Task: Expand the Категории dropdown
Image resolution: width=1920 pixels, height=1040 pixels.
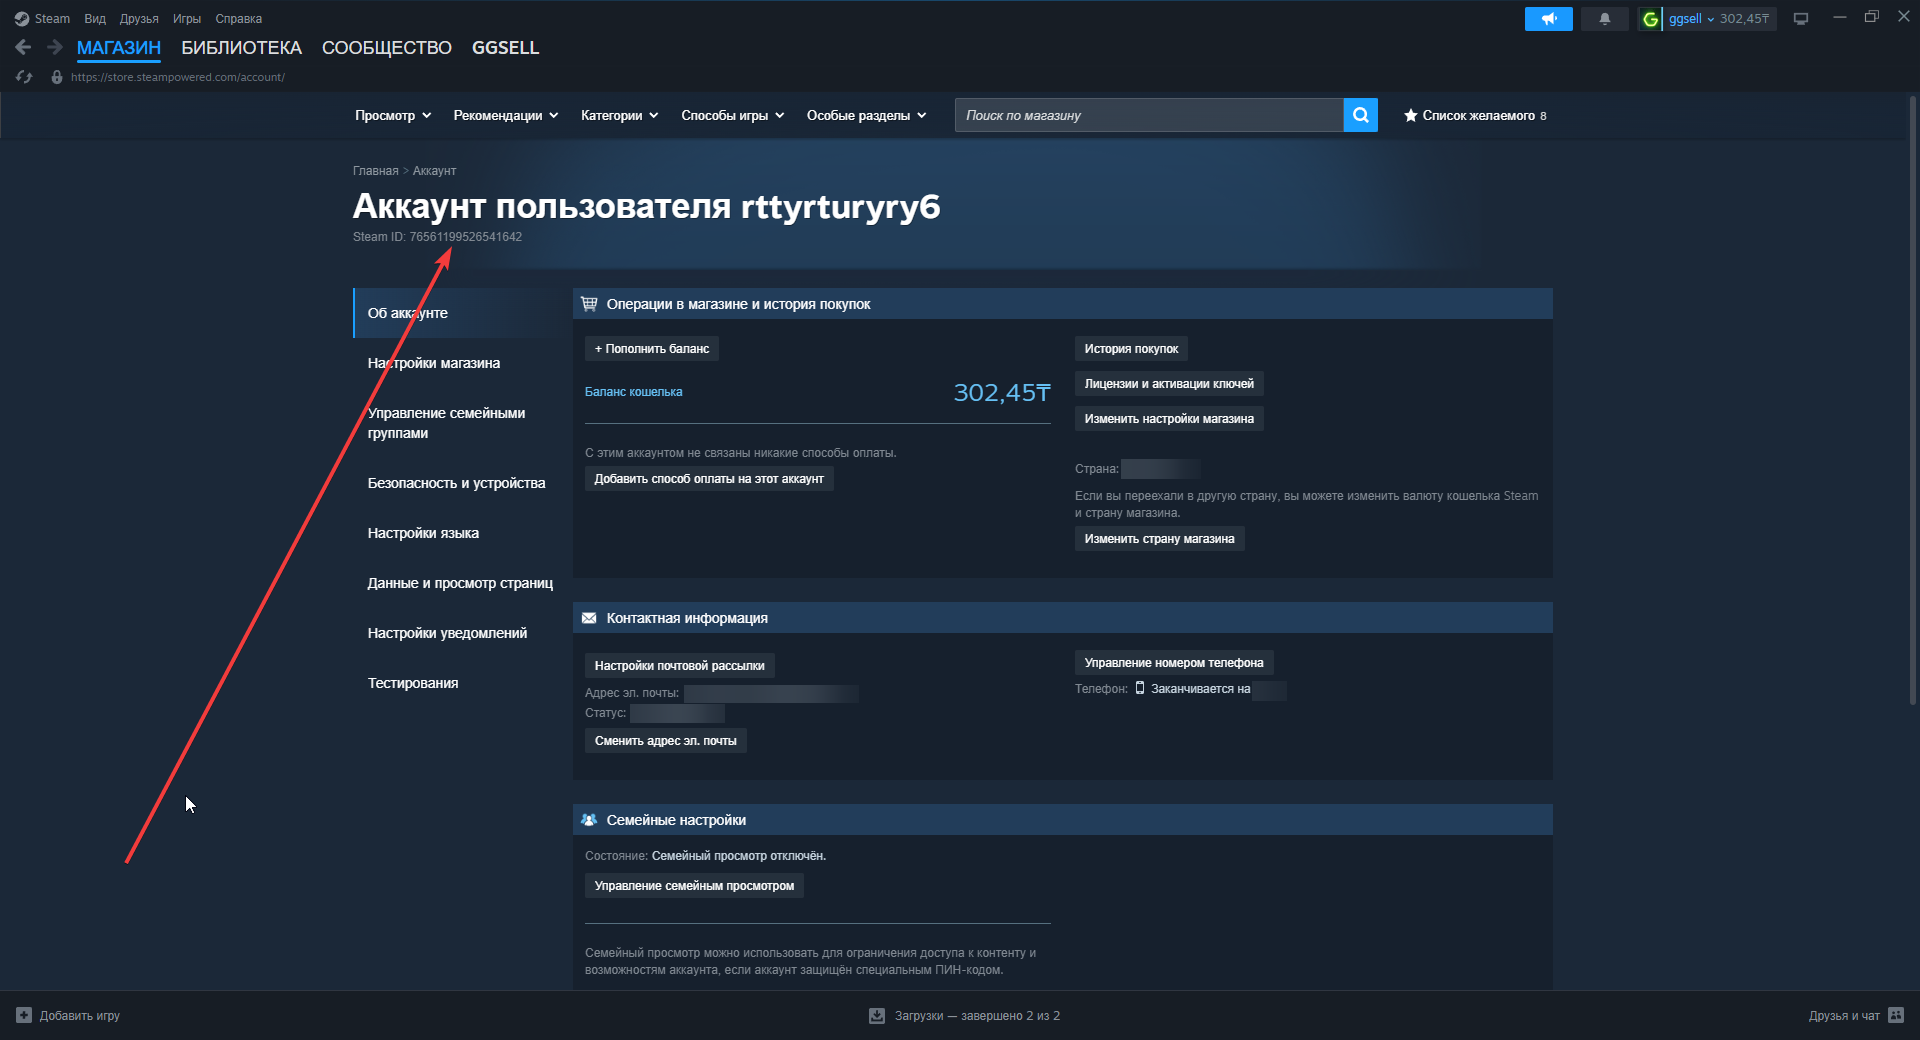Action: click(620, 116)
